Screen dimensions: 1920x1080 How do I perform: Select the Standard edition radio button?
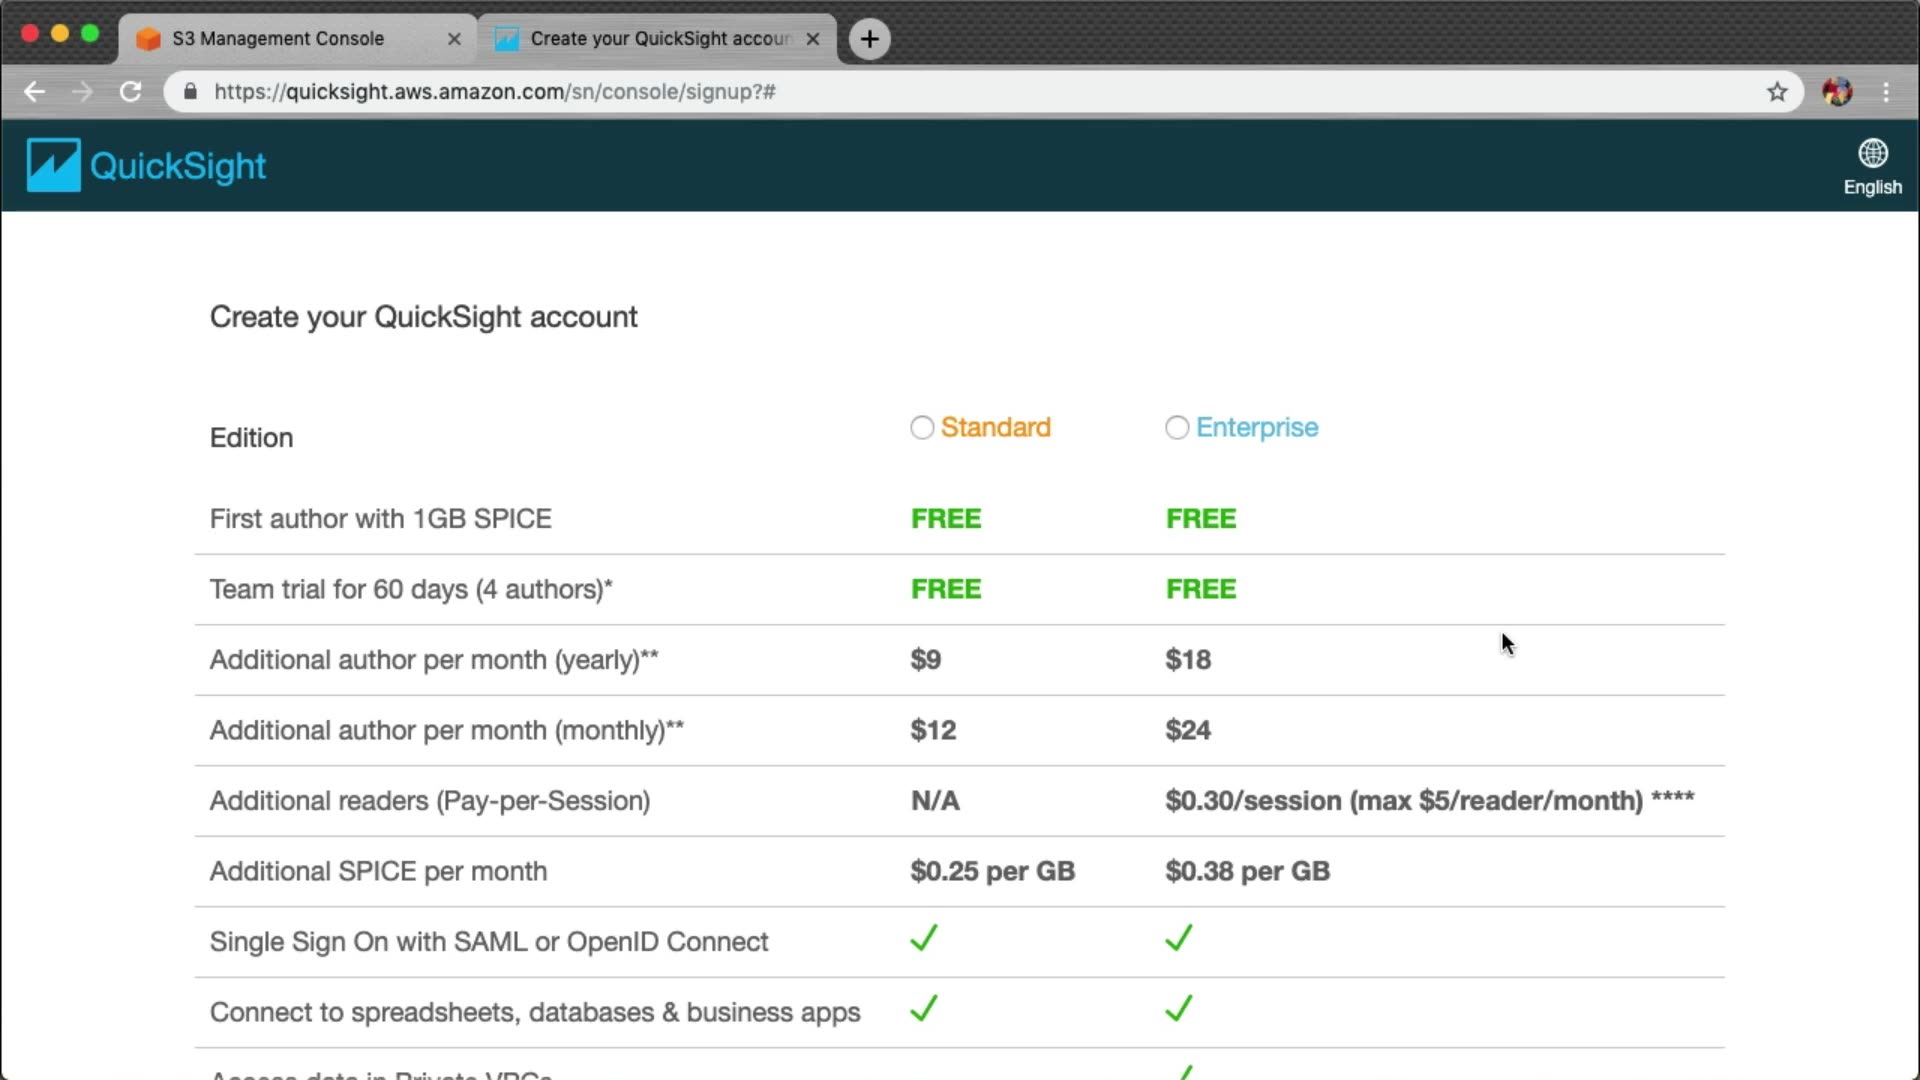pyautogui.click(x=922, y=428)
